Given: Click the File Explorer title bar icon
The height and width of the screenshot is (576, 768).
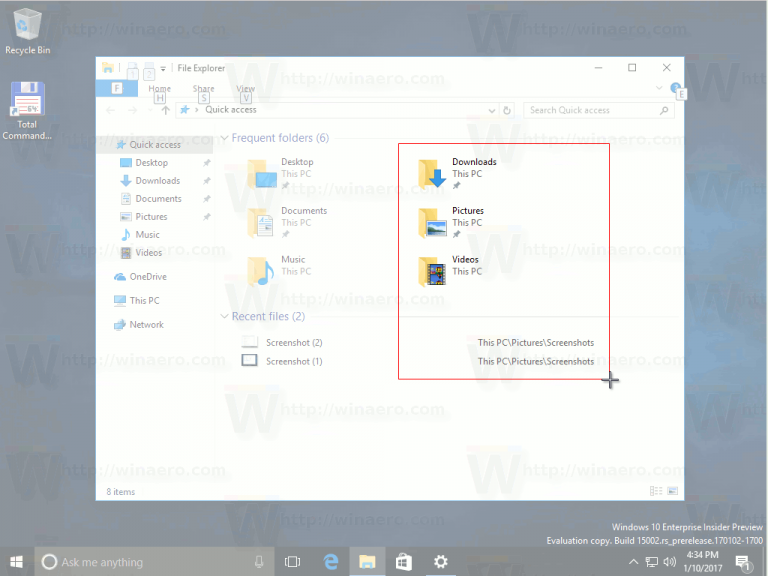Looking at the screenshot, I should [x=108, y=68].
